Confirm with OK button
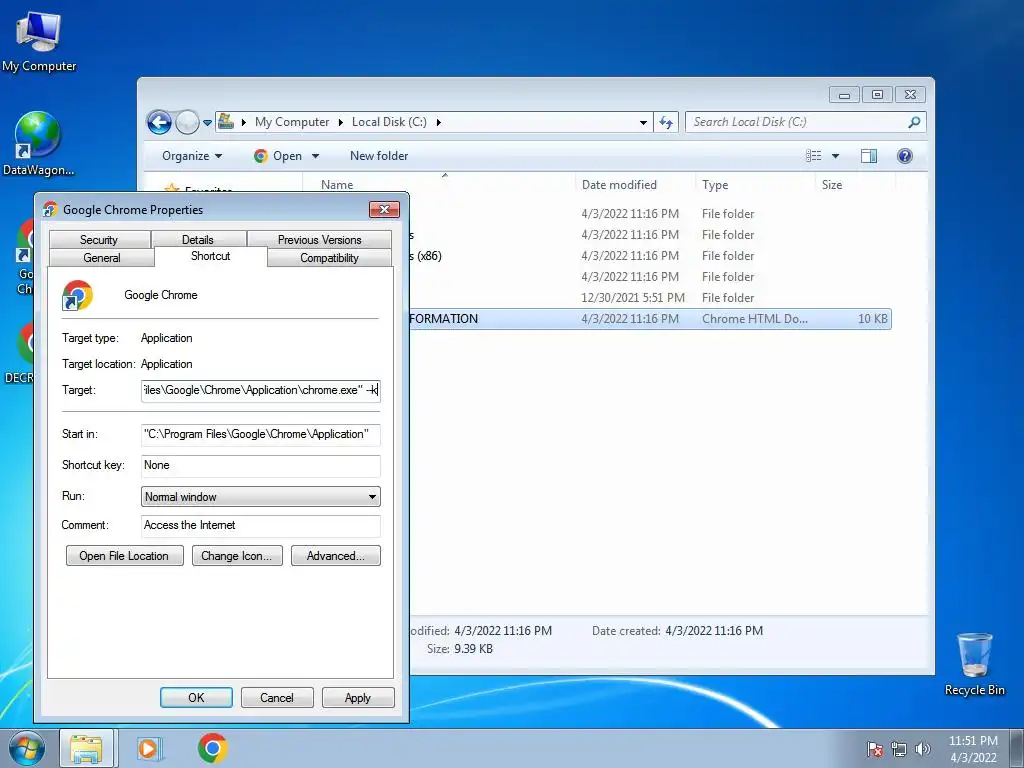 point(196,697)
